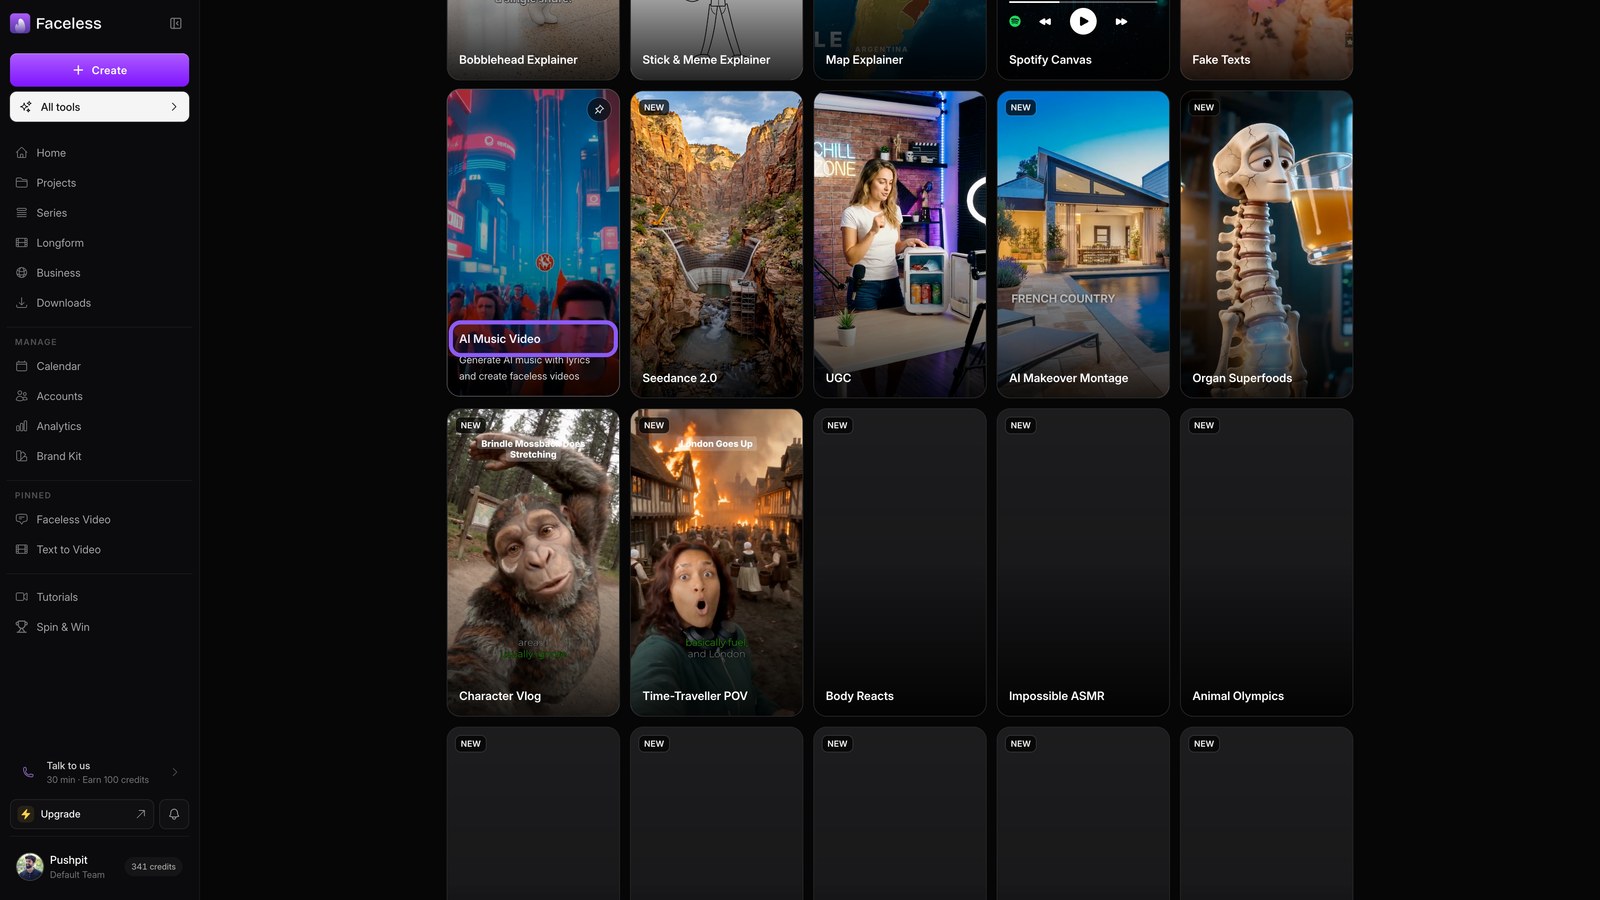The height and width of the screenshot is (900, 1600).
Task: Rewind the Spotify Canvas preview
Action: point(1045,21)
